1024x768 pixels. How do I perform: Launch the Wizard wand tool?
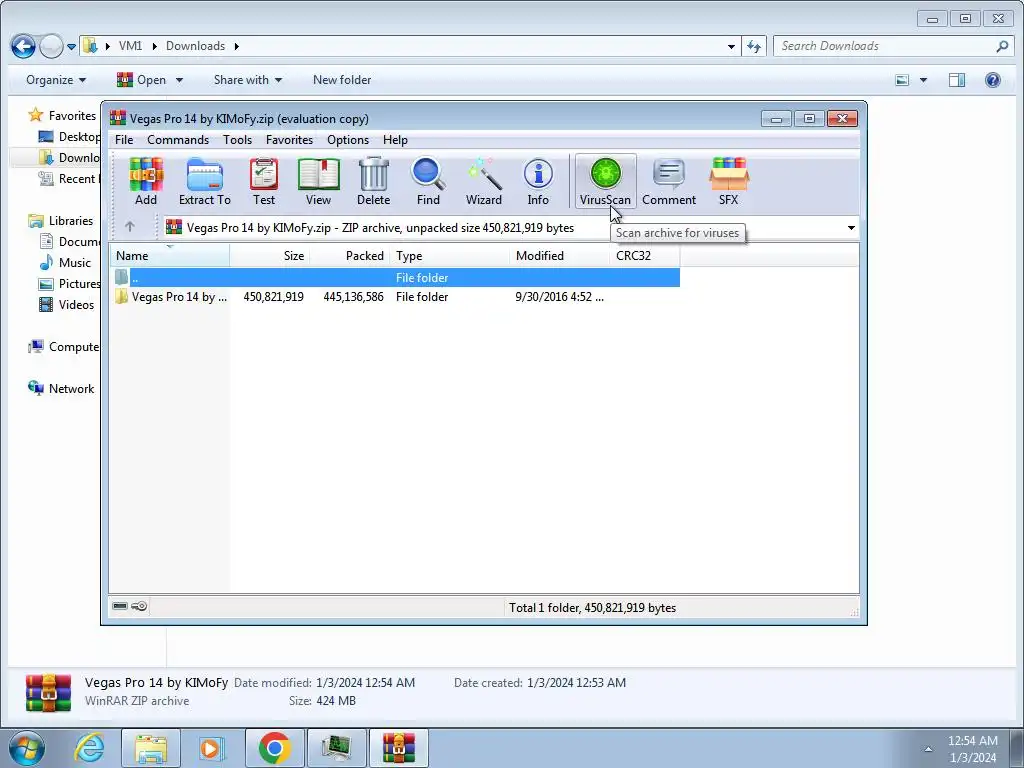click(x=484, y=182)
